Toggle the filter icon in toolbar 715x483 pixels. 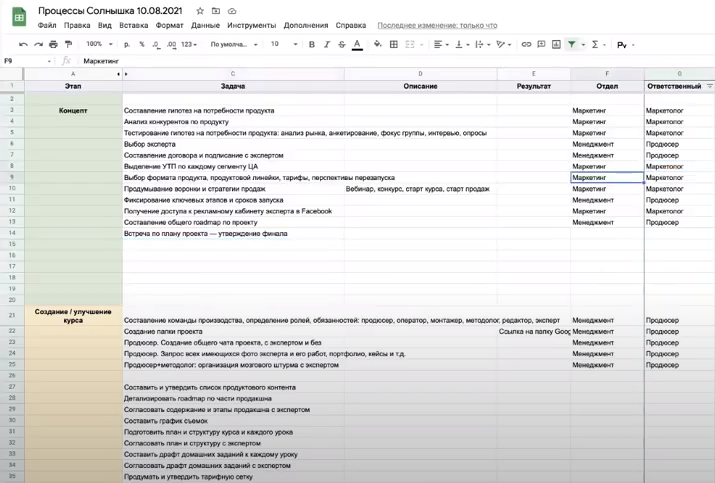coord(571,44)
